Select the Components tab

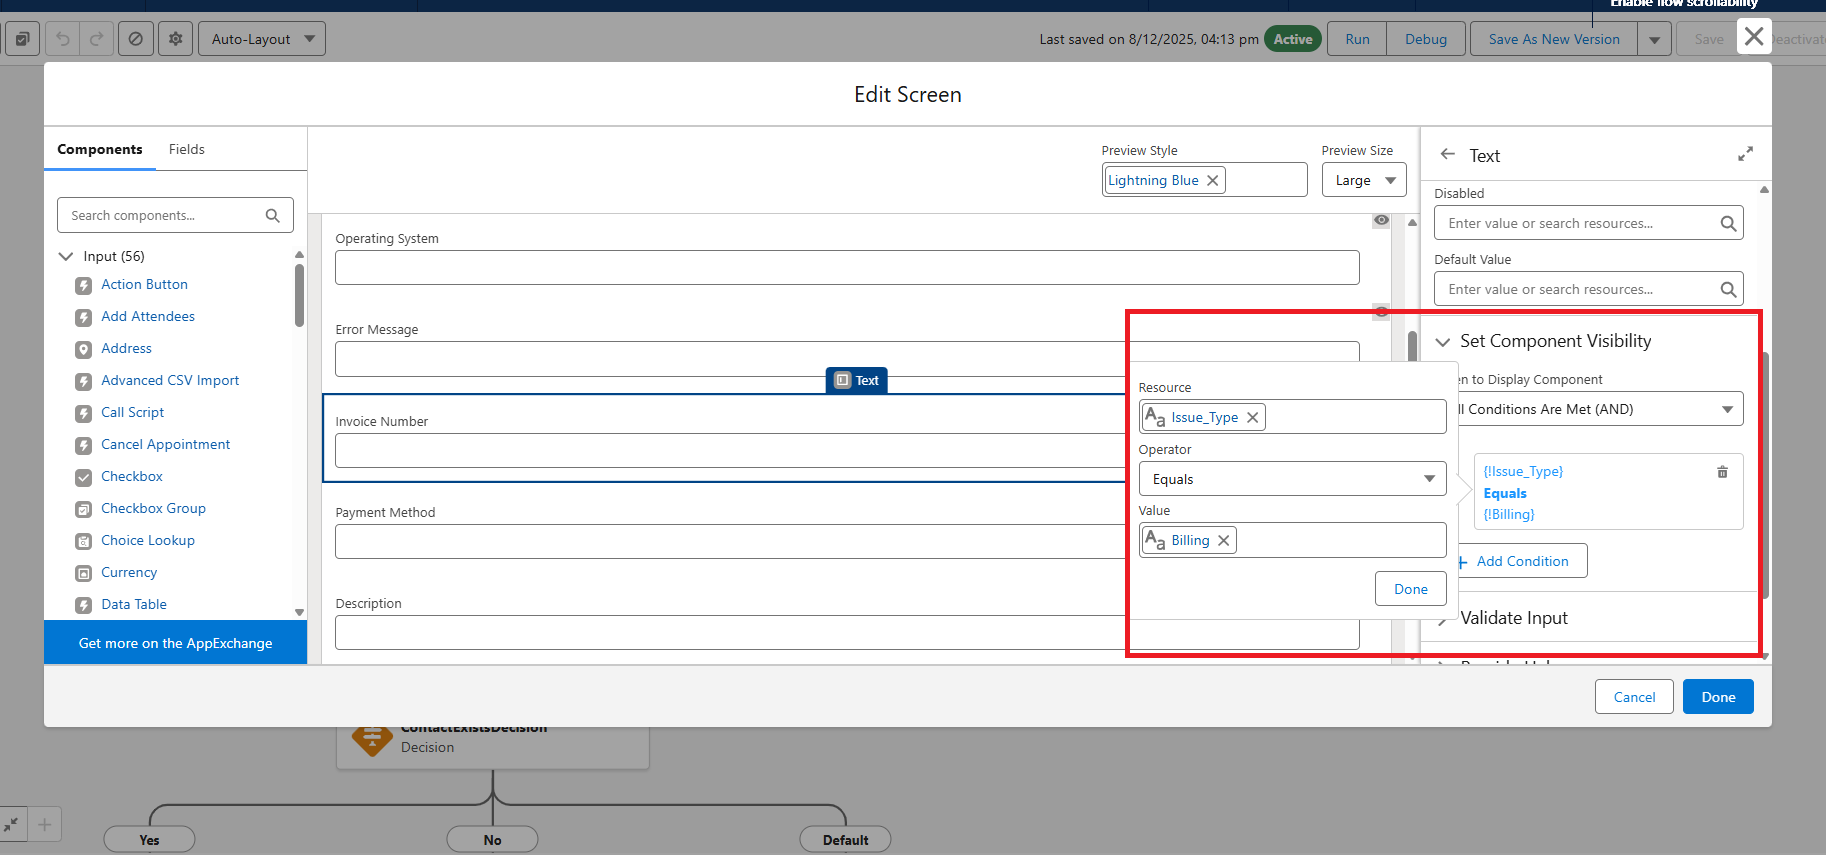[x=100, y=150]
